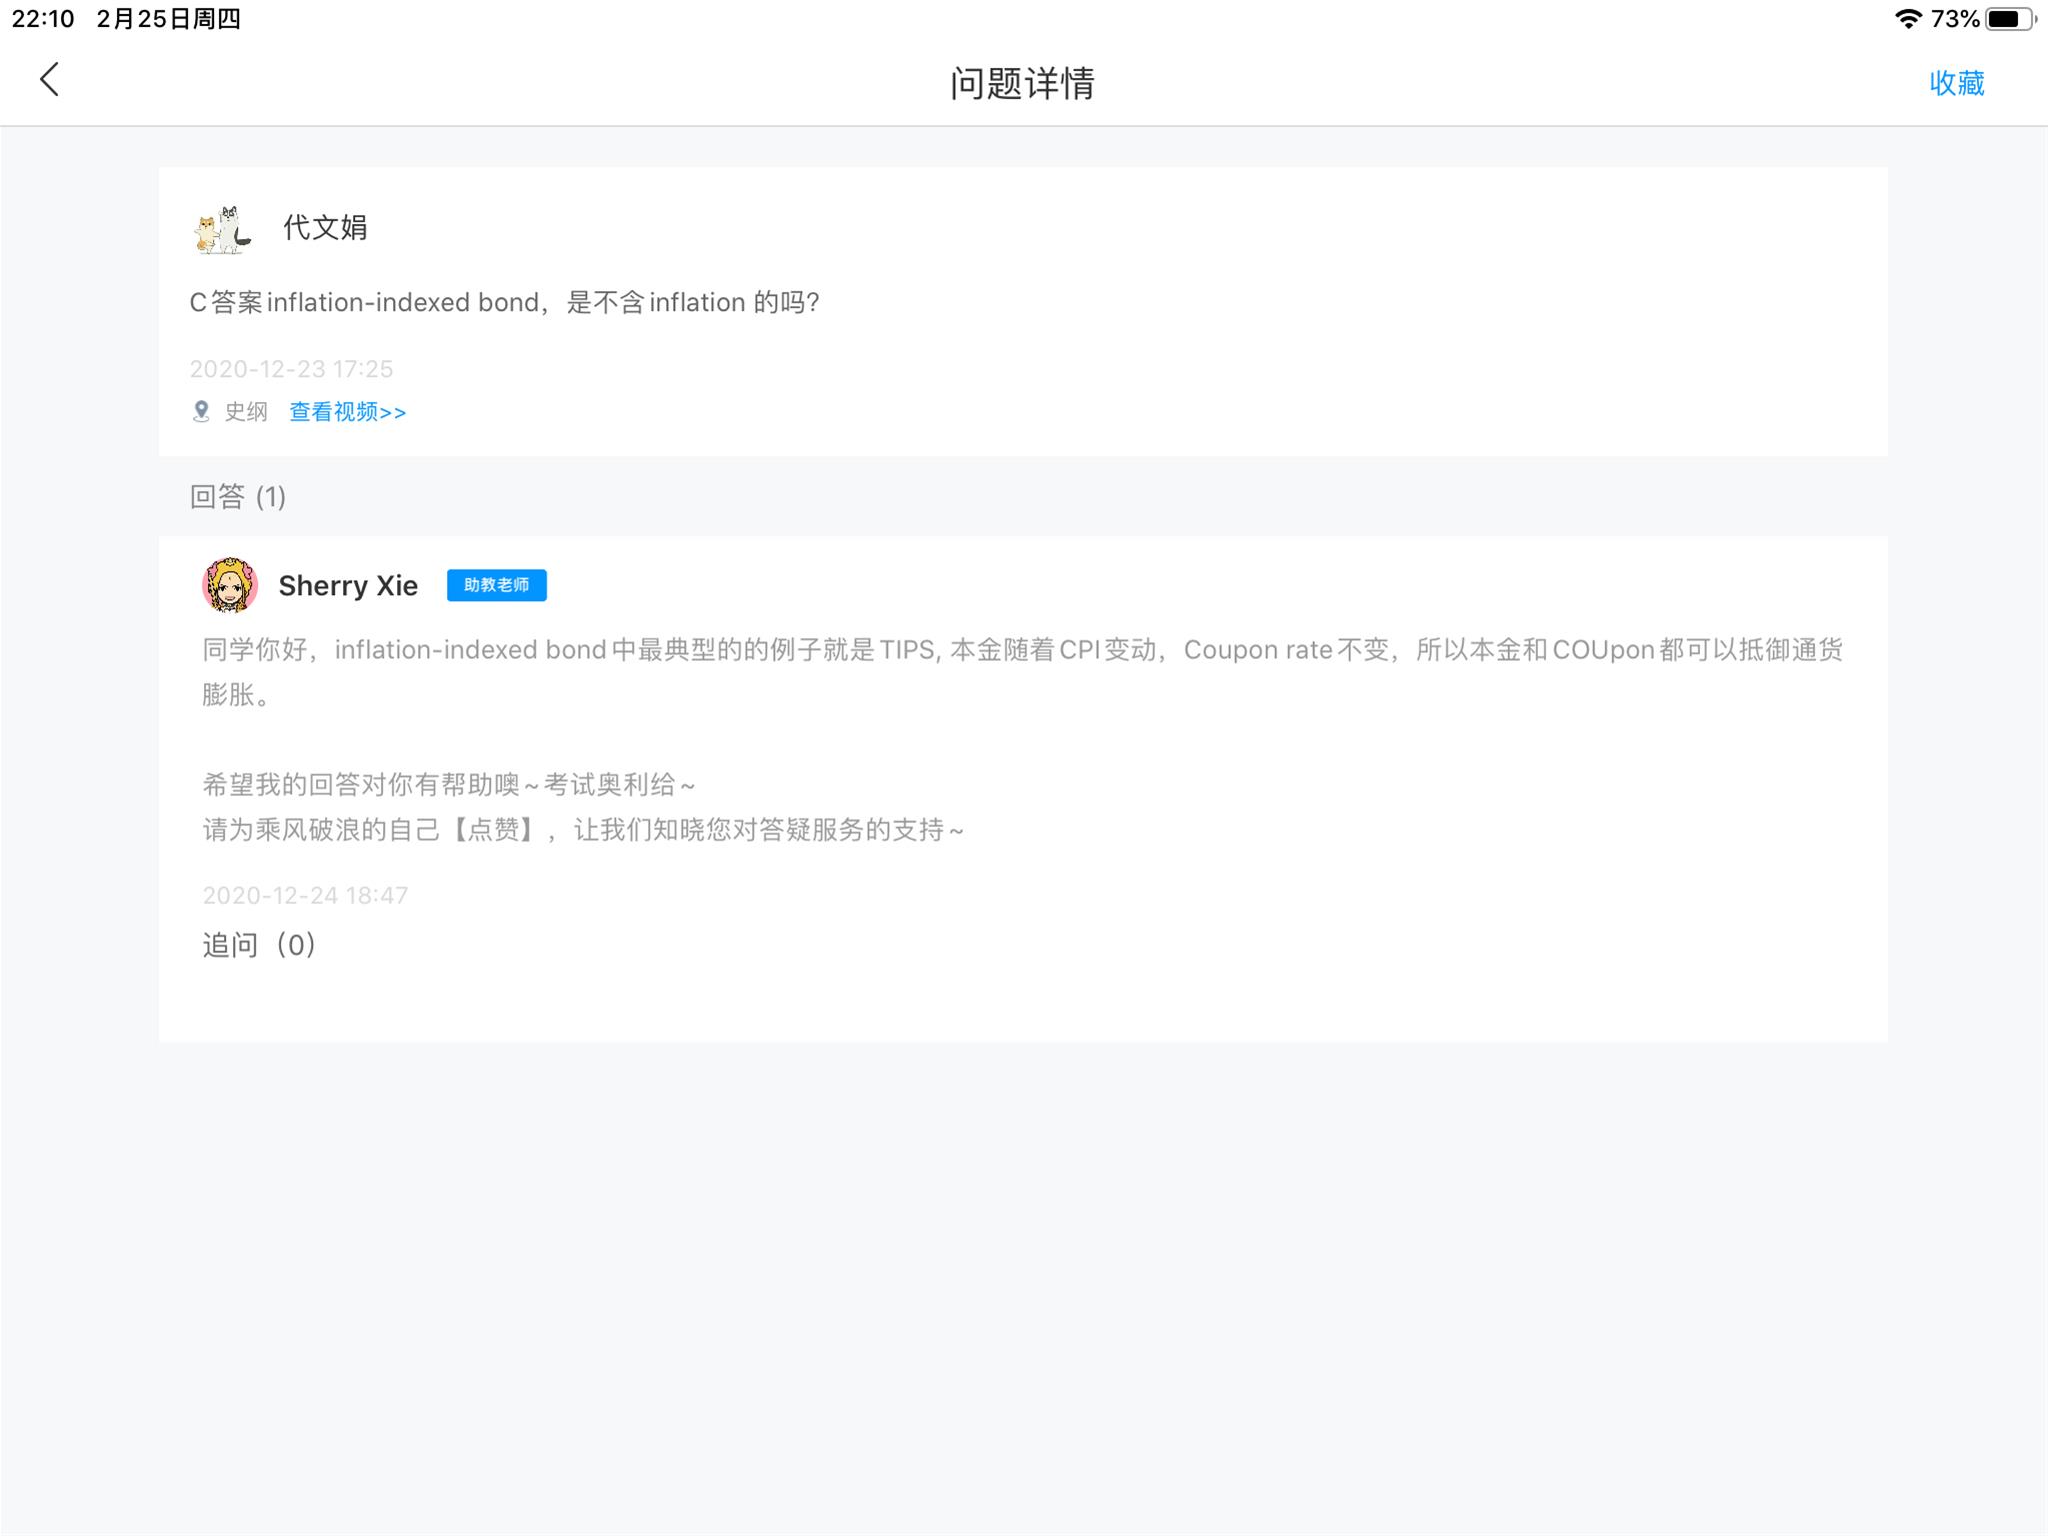
Task: Tap the question timestamp 2020-12-23 17:25
Action: pyautogui.click(x=291, y=369)
